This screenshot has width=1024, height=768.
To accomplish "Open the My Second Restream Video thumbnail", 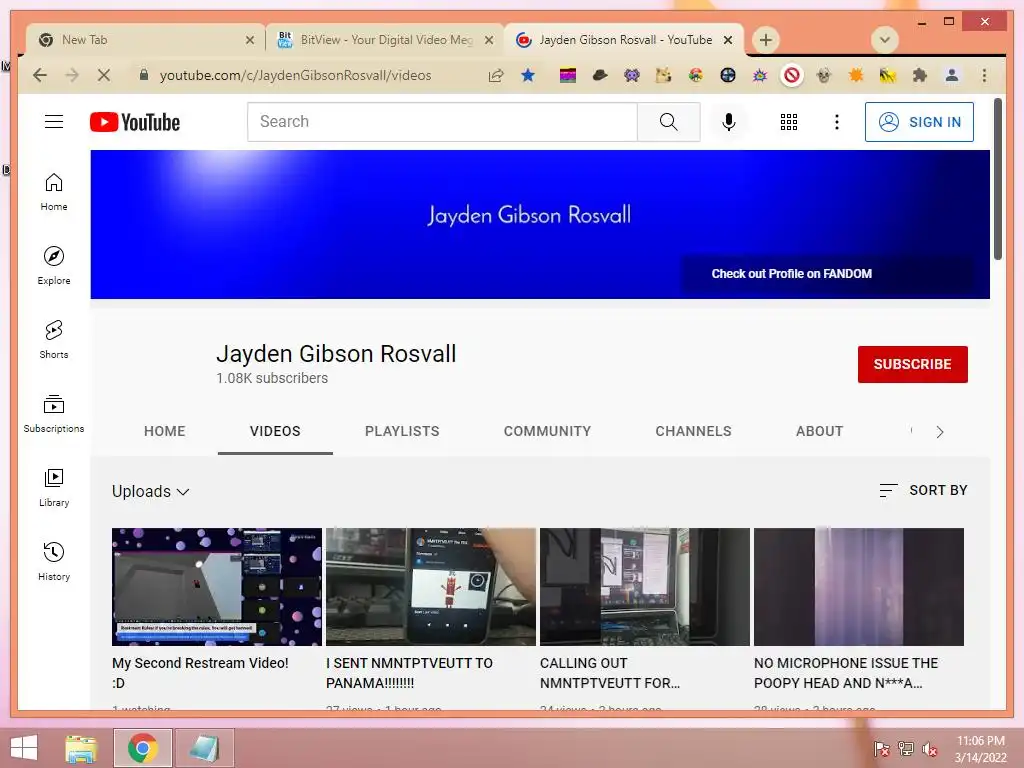I will [217, 586].
